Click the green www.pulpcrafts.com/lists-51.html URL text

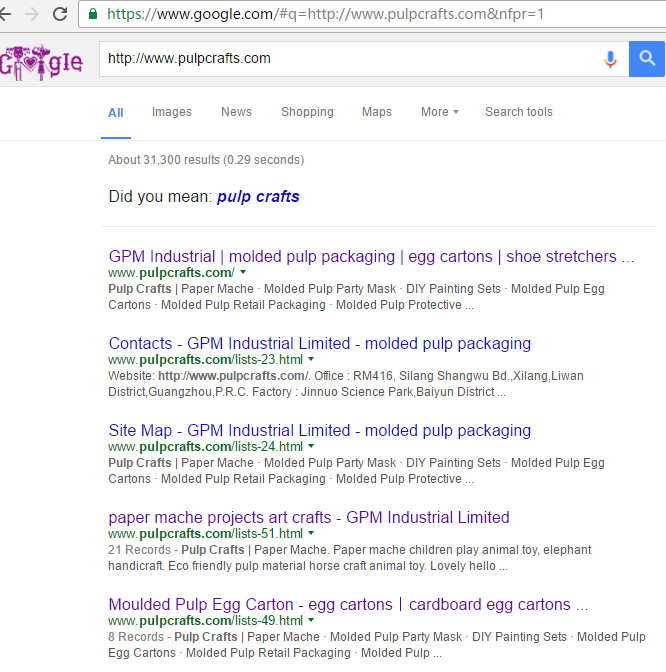click(205, 534)
